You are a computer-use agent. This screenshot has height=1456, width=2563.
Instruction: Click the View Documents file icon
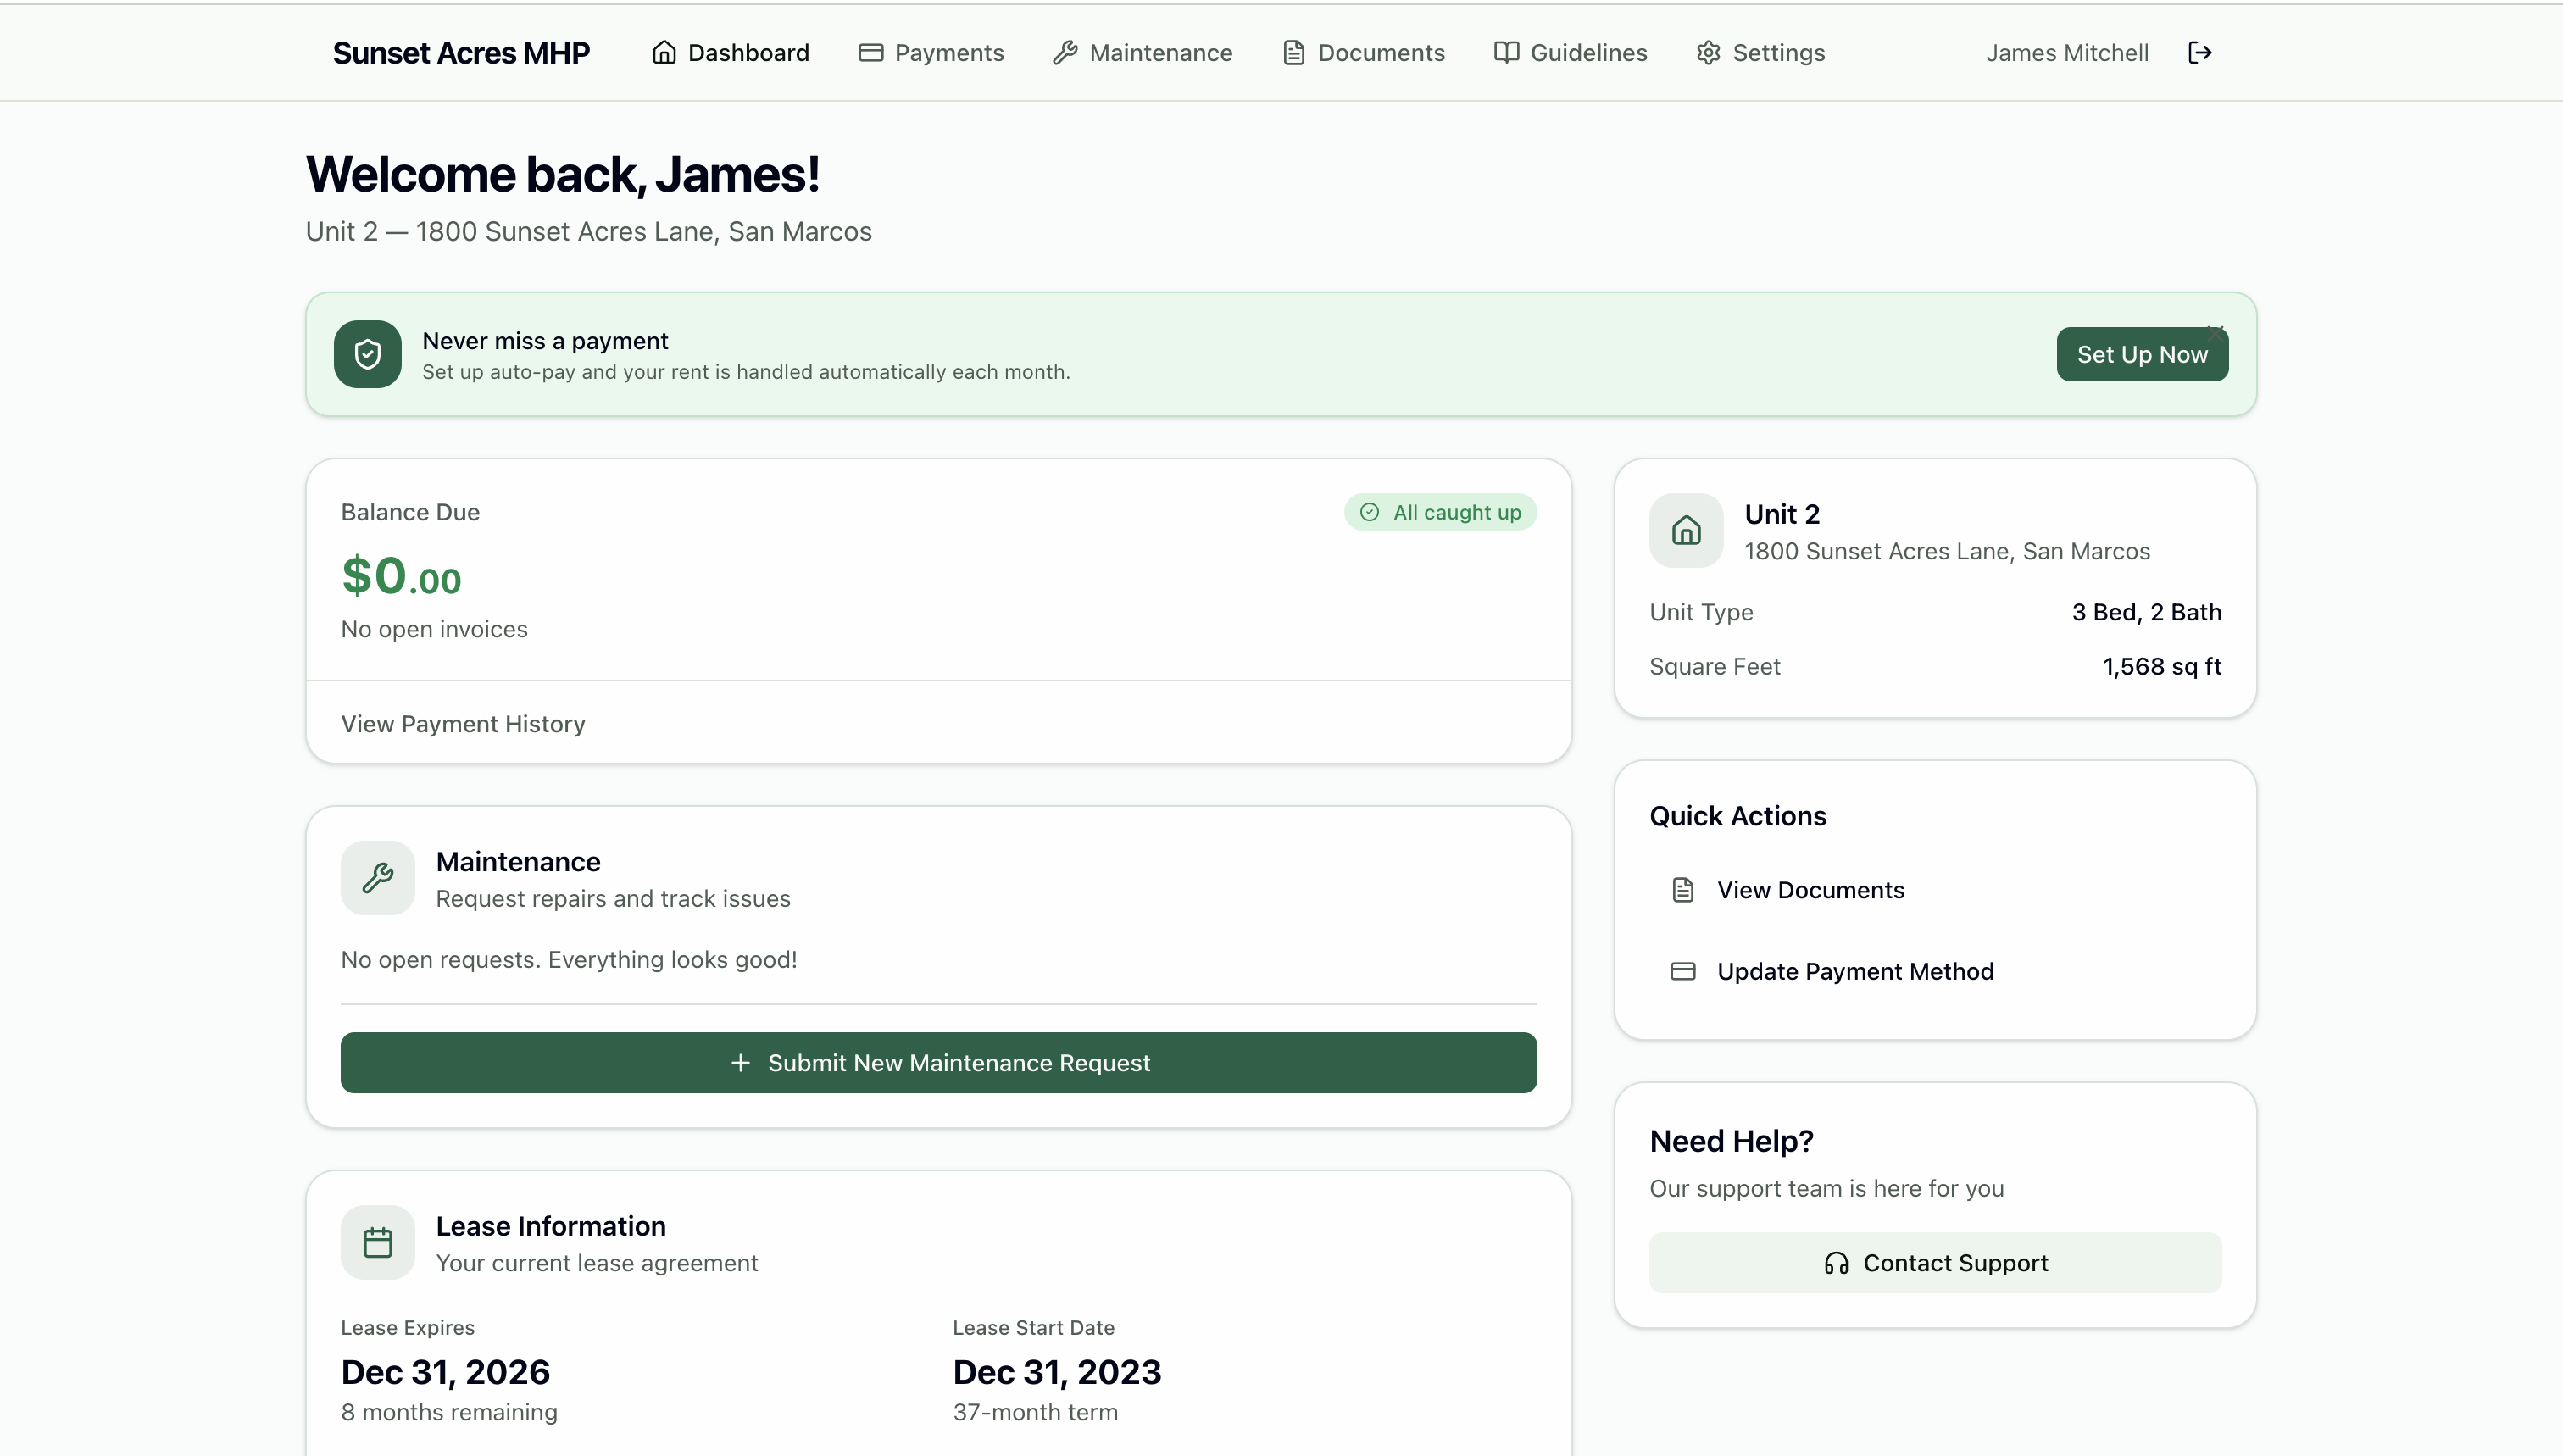tap(1683, 890)
